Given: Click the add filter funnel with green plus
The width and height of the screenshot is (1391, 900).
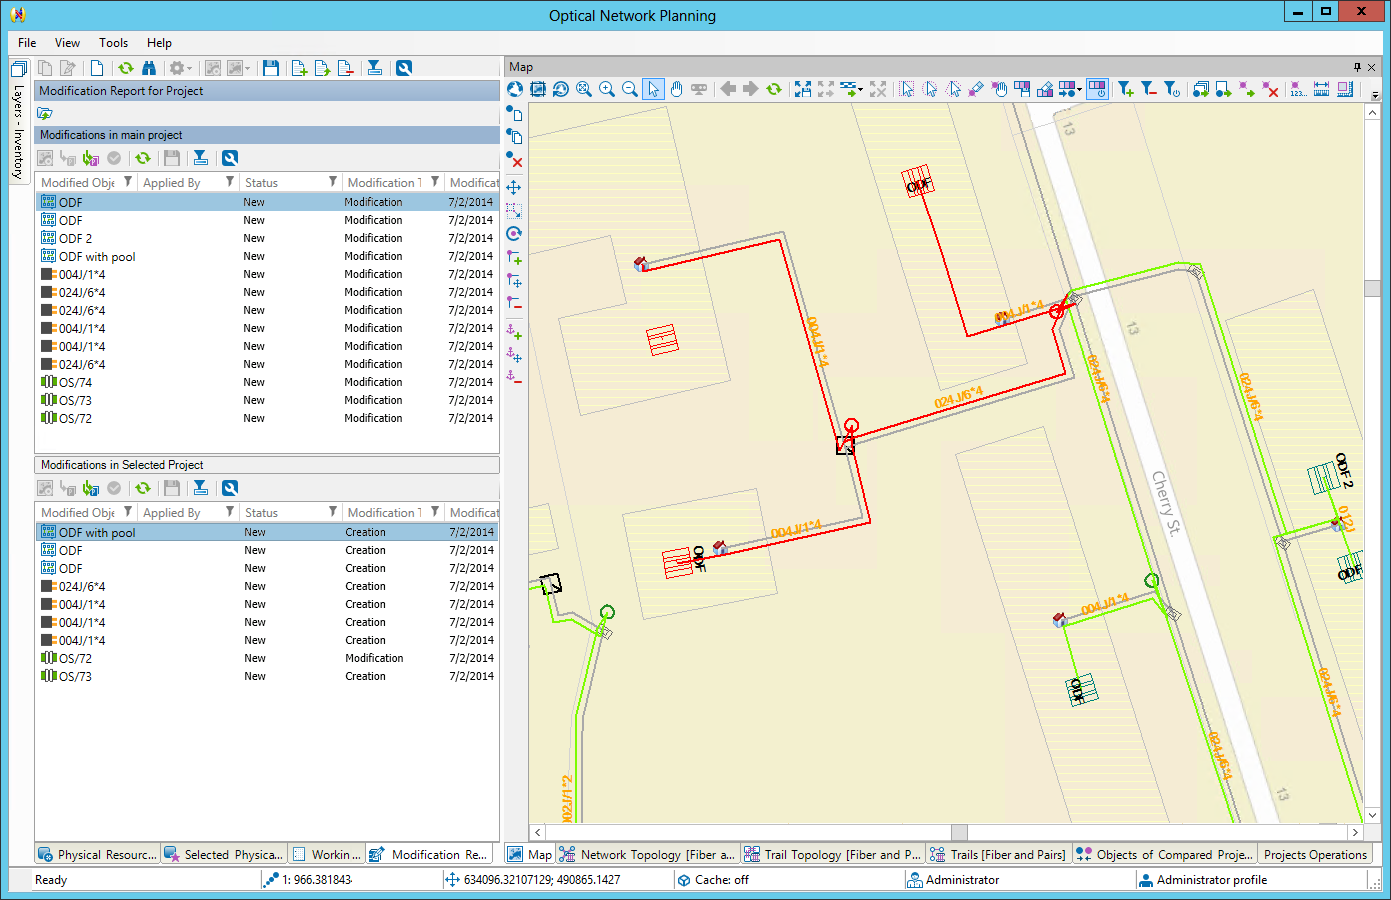Looking at the screenshot, I should (1126, 89).
